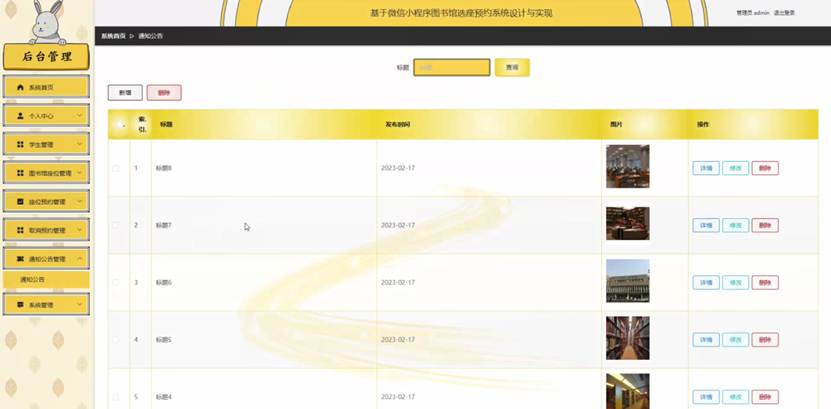This screenshot has width=831, height=409.
Task: Click 修改 for row 标题6
Action: 736,282
